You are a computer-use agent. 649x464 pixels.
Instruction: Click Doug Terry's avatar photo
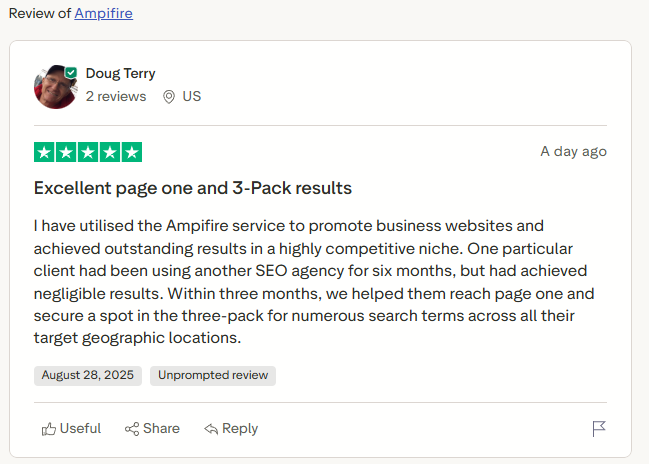pos(52,88)
